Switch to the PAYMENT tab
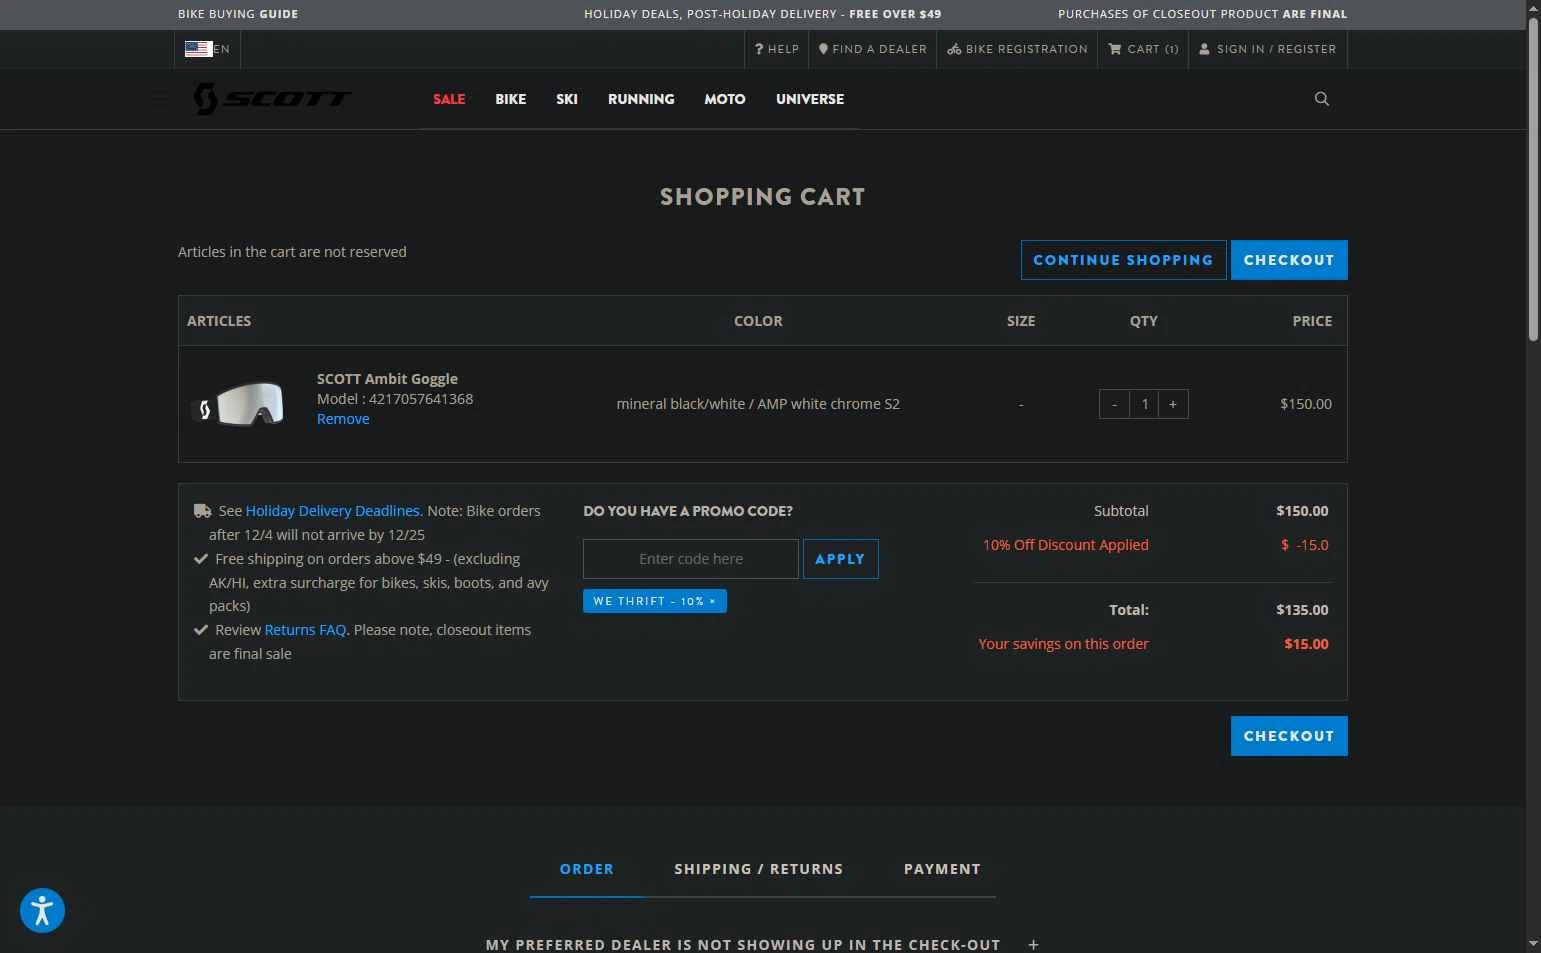 click(x=942, y=869)
